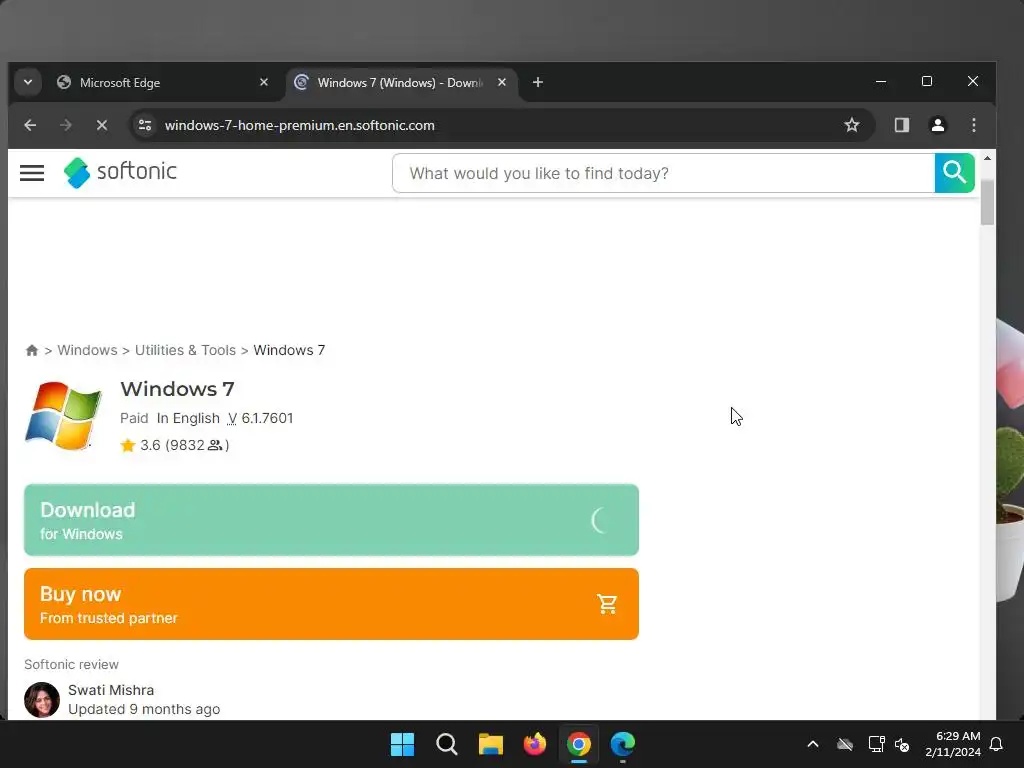Open the Windows Start menu
The height and width of the screenshot is (768, 1024).
[x=402, y=744]
